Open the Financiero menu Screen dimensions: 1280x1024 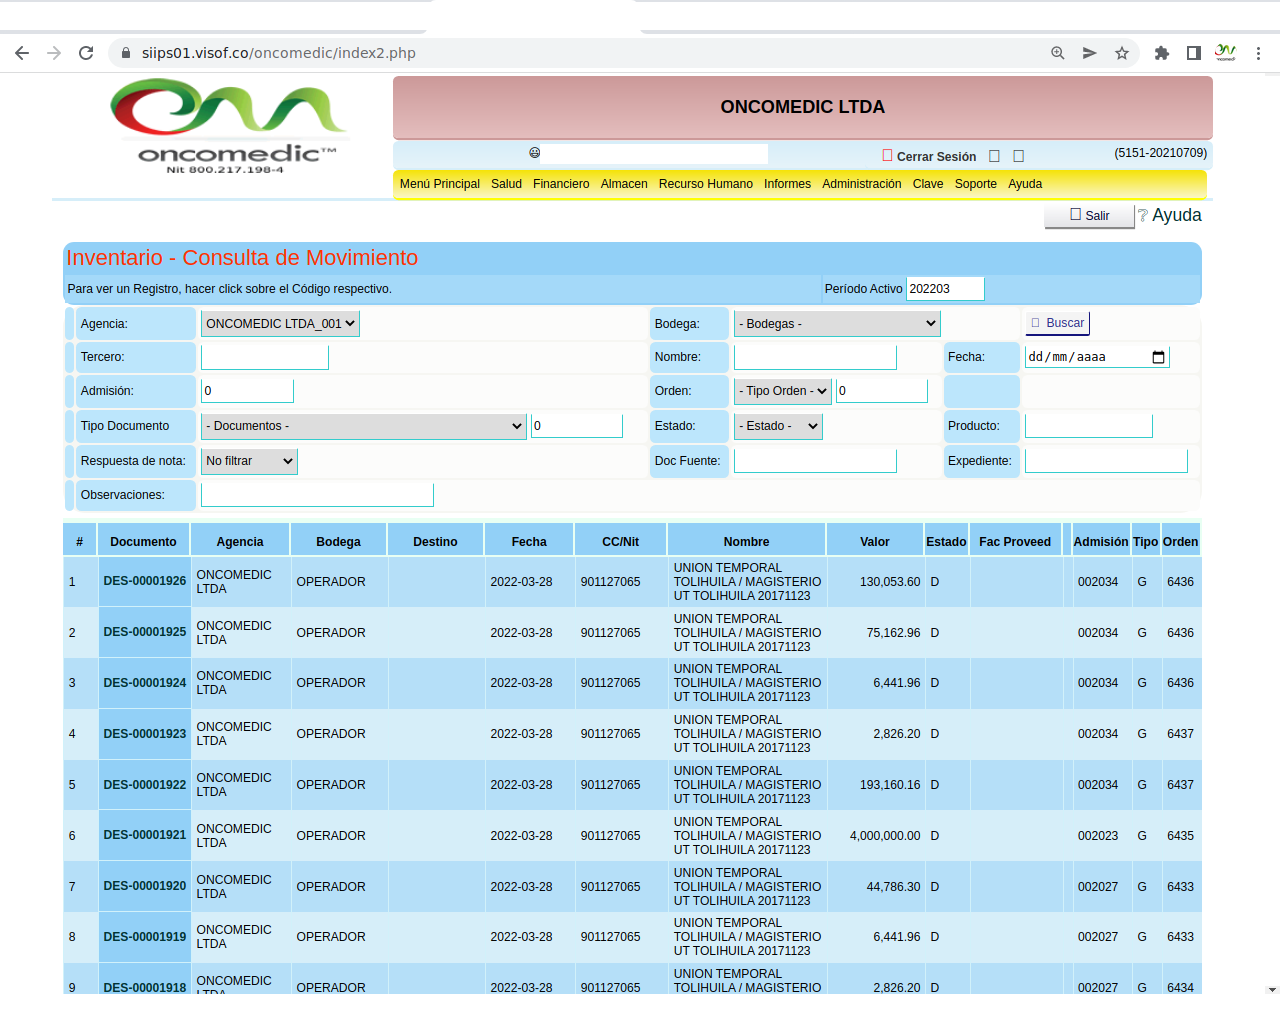click(x=561, y=184)
